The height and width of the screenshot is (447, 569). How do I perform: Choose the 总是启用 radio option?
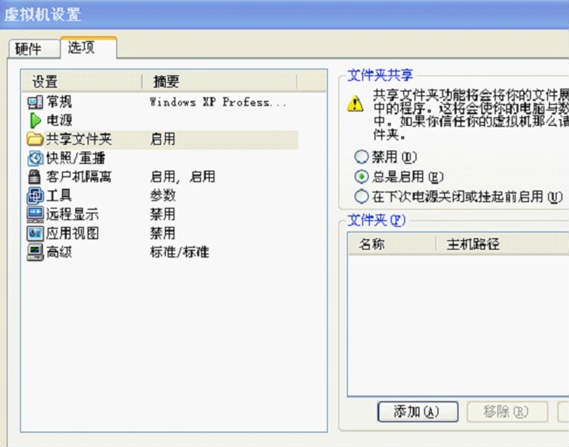point(361,177)
